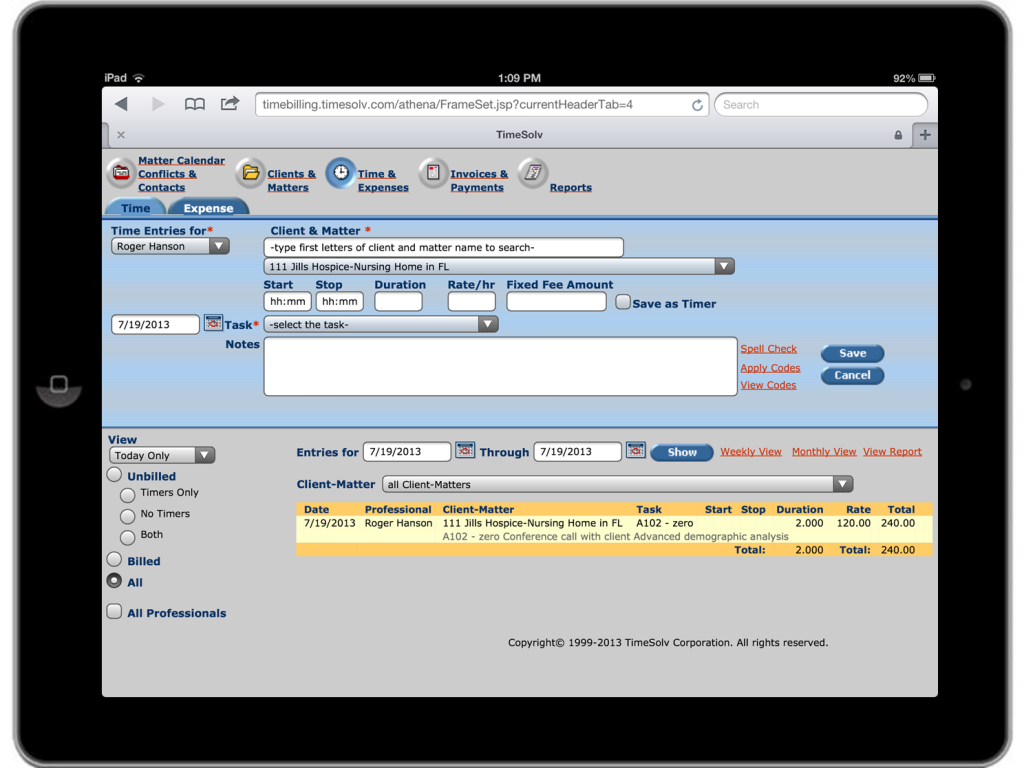The image size is (1024, 768).
Task: Enable the Save as Timer checkbox
Action: click(622, 301)
